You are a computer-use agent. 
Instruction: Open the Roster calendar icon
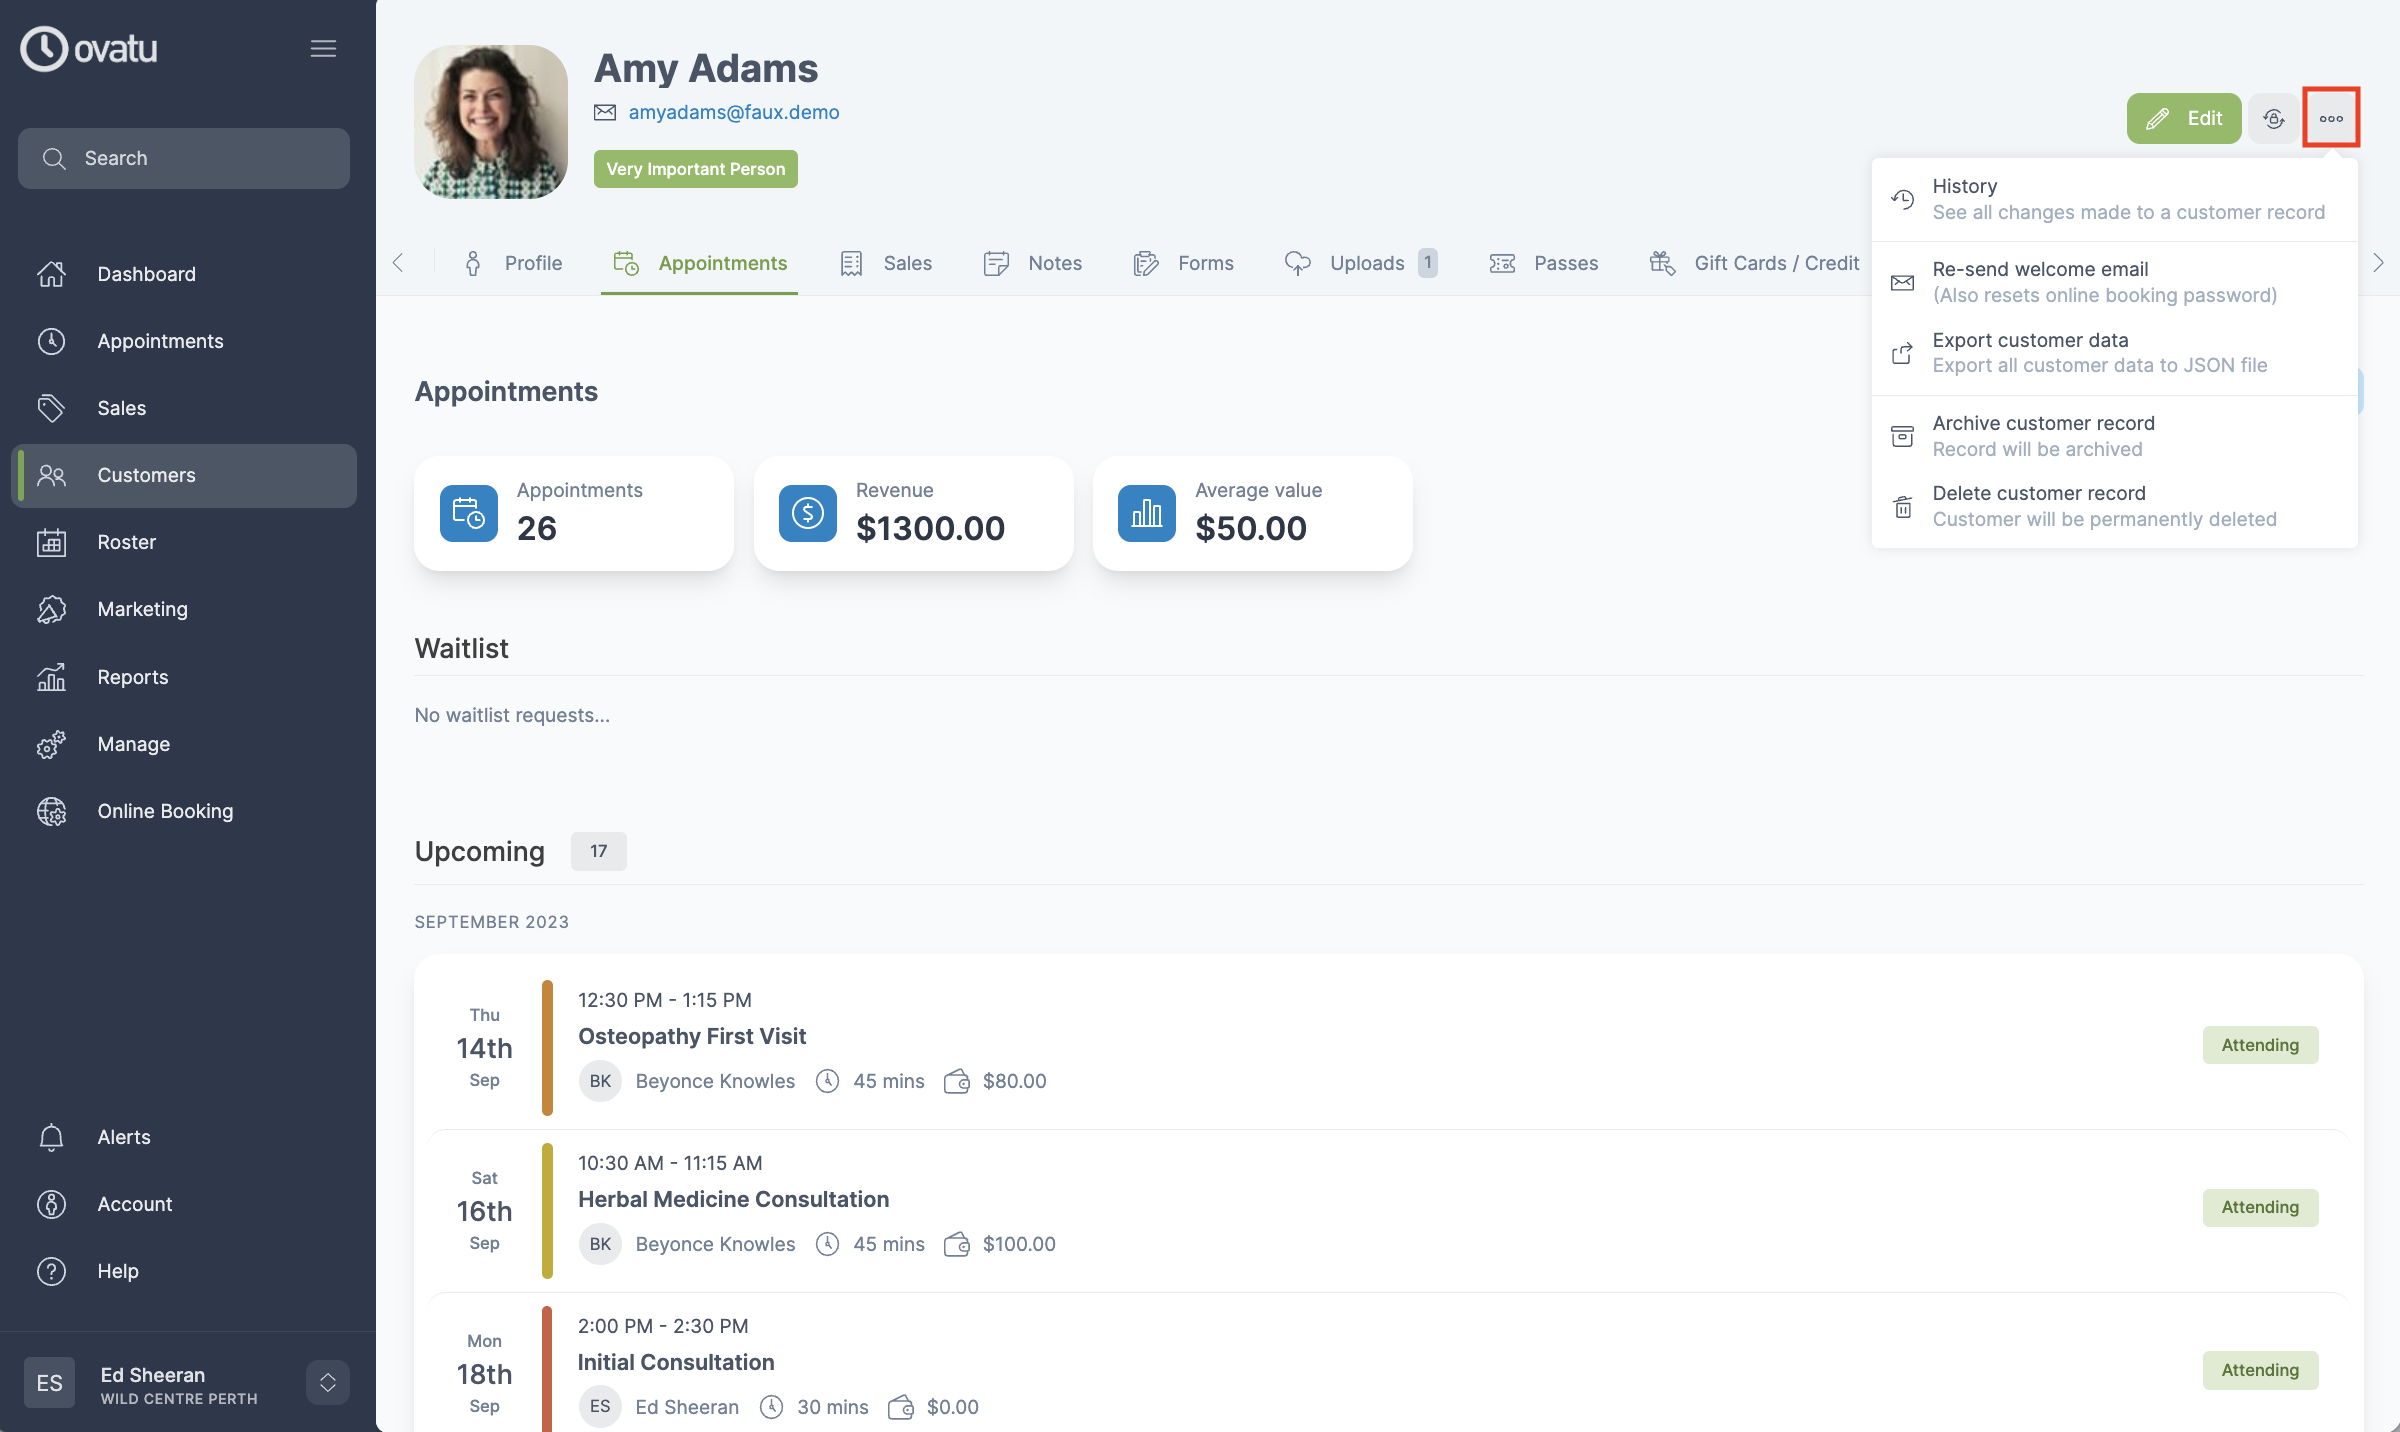tap(52, 542)
